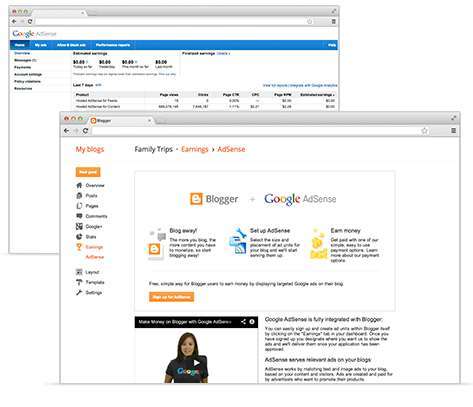Select the Blogger browser tab
This screenshot has width=473, height=407.
pos(120,121)
